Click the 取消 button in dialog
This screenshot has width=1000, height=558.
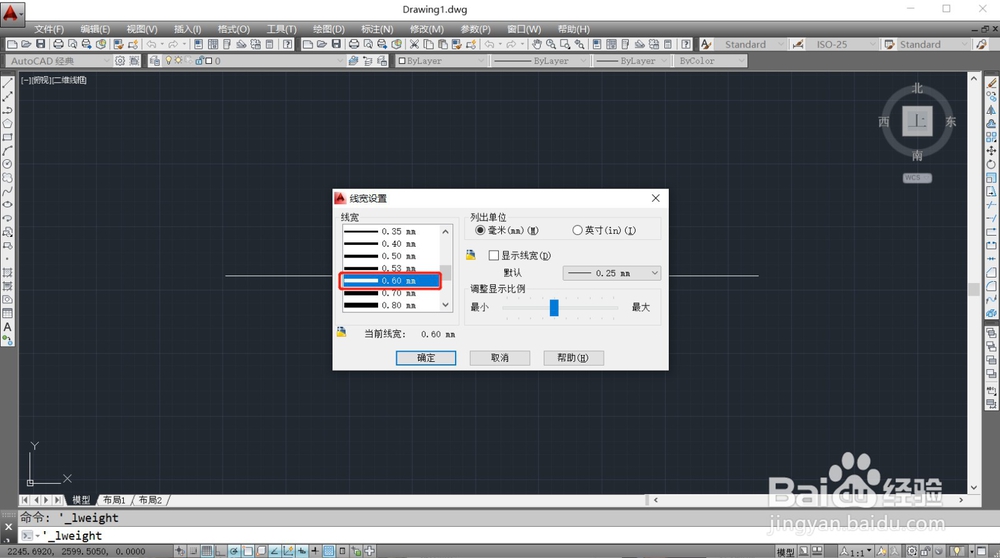pos(500,358)
